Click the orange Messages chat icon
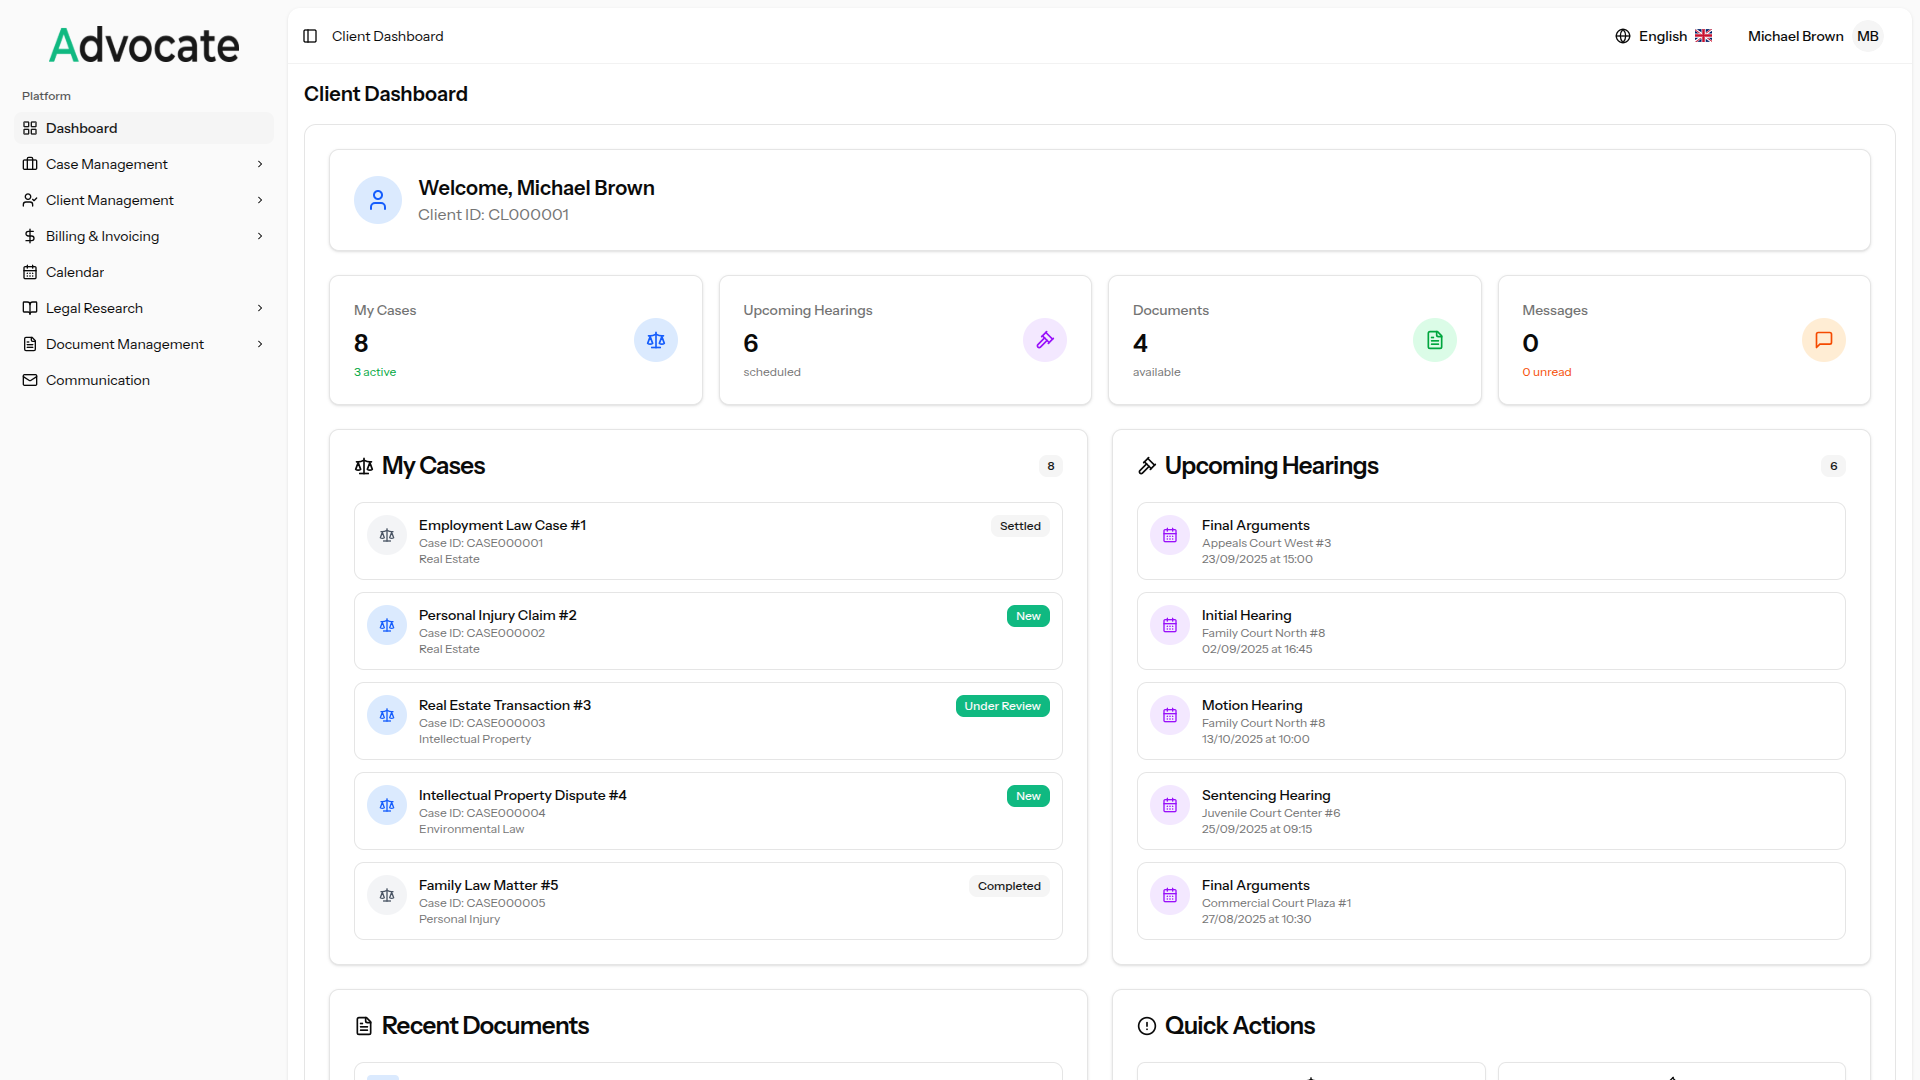The height and width of the screenshot is (1080, 1920). tap(1823, 340)
